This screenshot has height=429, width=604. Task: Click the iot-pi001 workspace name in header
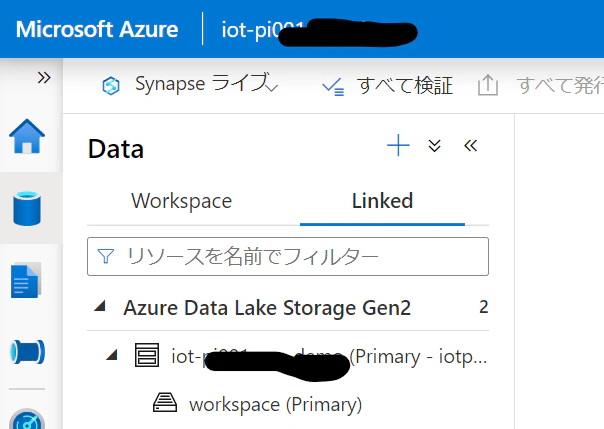tap(319, 30)
